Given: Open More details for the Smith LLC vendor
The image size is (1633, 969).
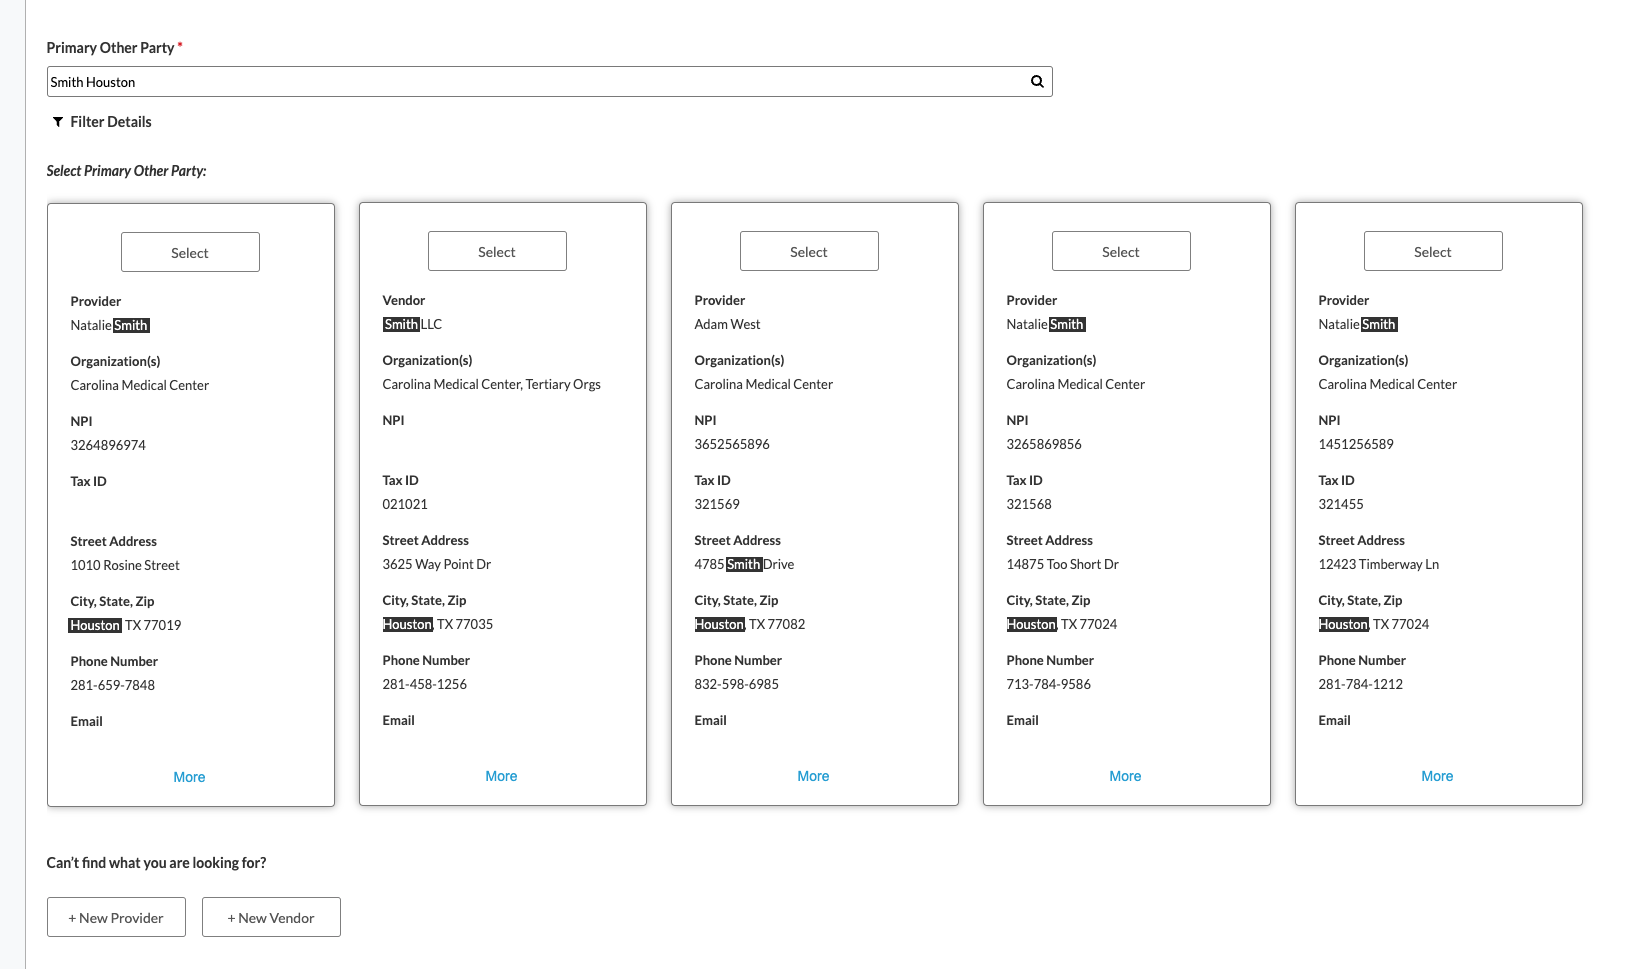Looking at the screenshot, I should tap(501, 775).
